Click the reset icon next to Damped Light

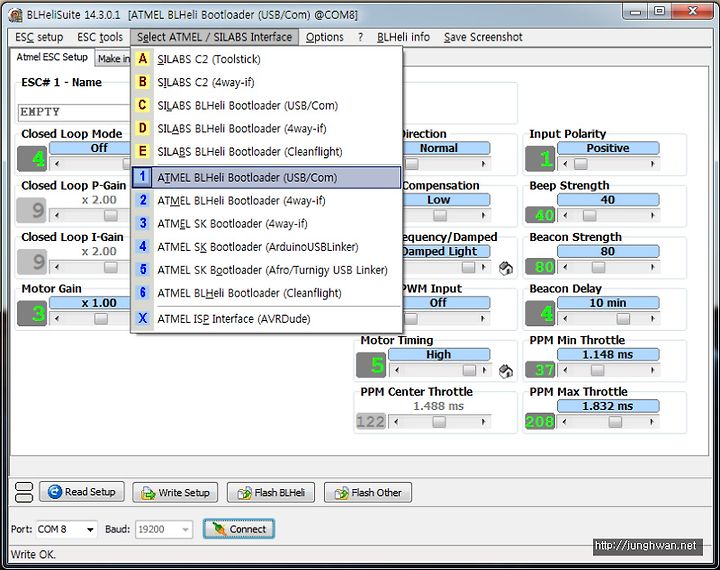[506, 268]
